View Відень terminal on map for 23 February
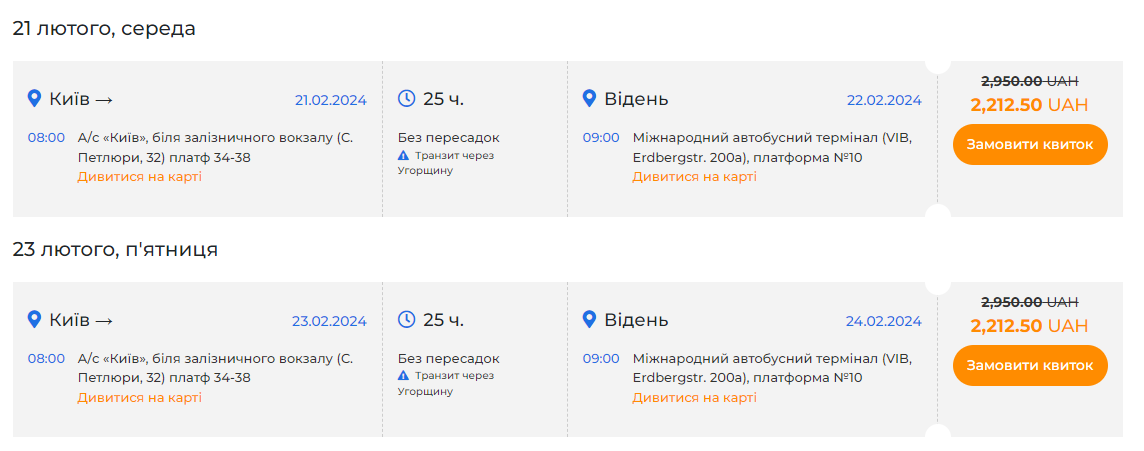This screenshot has height=451, width=1144. pos(694,398)
